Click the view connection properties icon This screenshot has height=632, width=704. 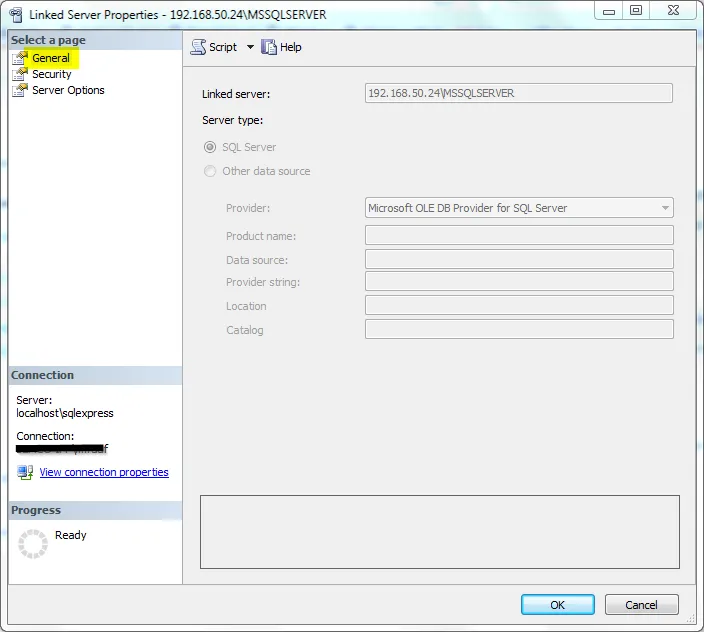(25, 472)
